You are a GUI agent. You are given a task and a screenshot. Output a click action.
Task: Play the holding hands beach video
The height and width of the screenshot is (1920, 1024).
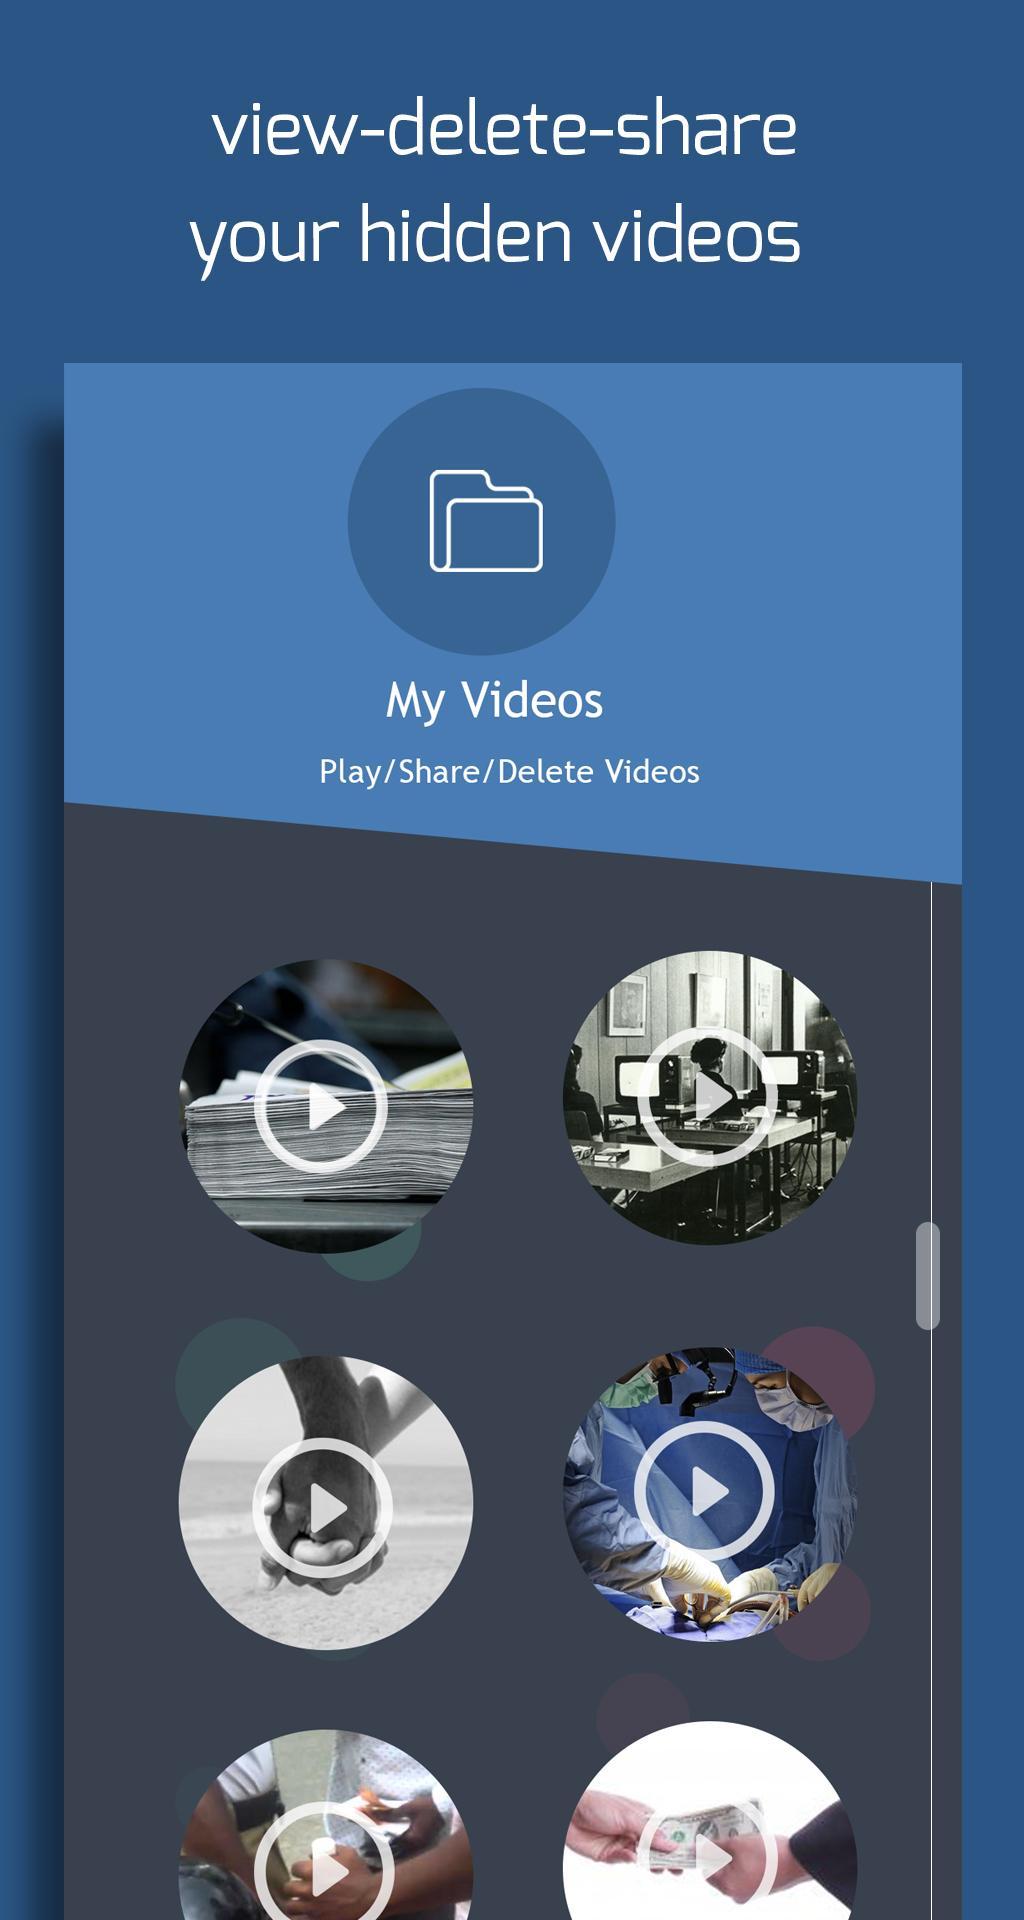point(326,1503)
